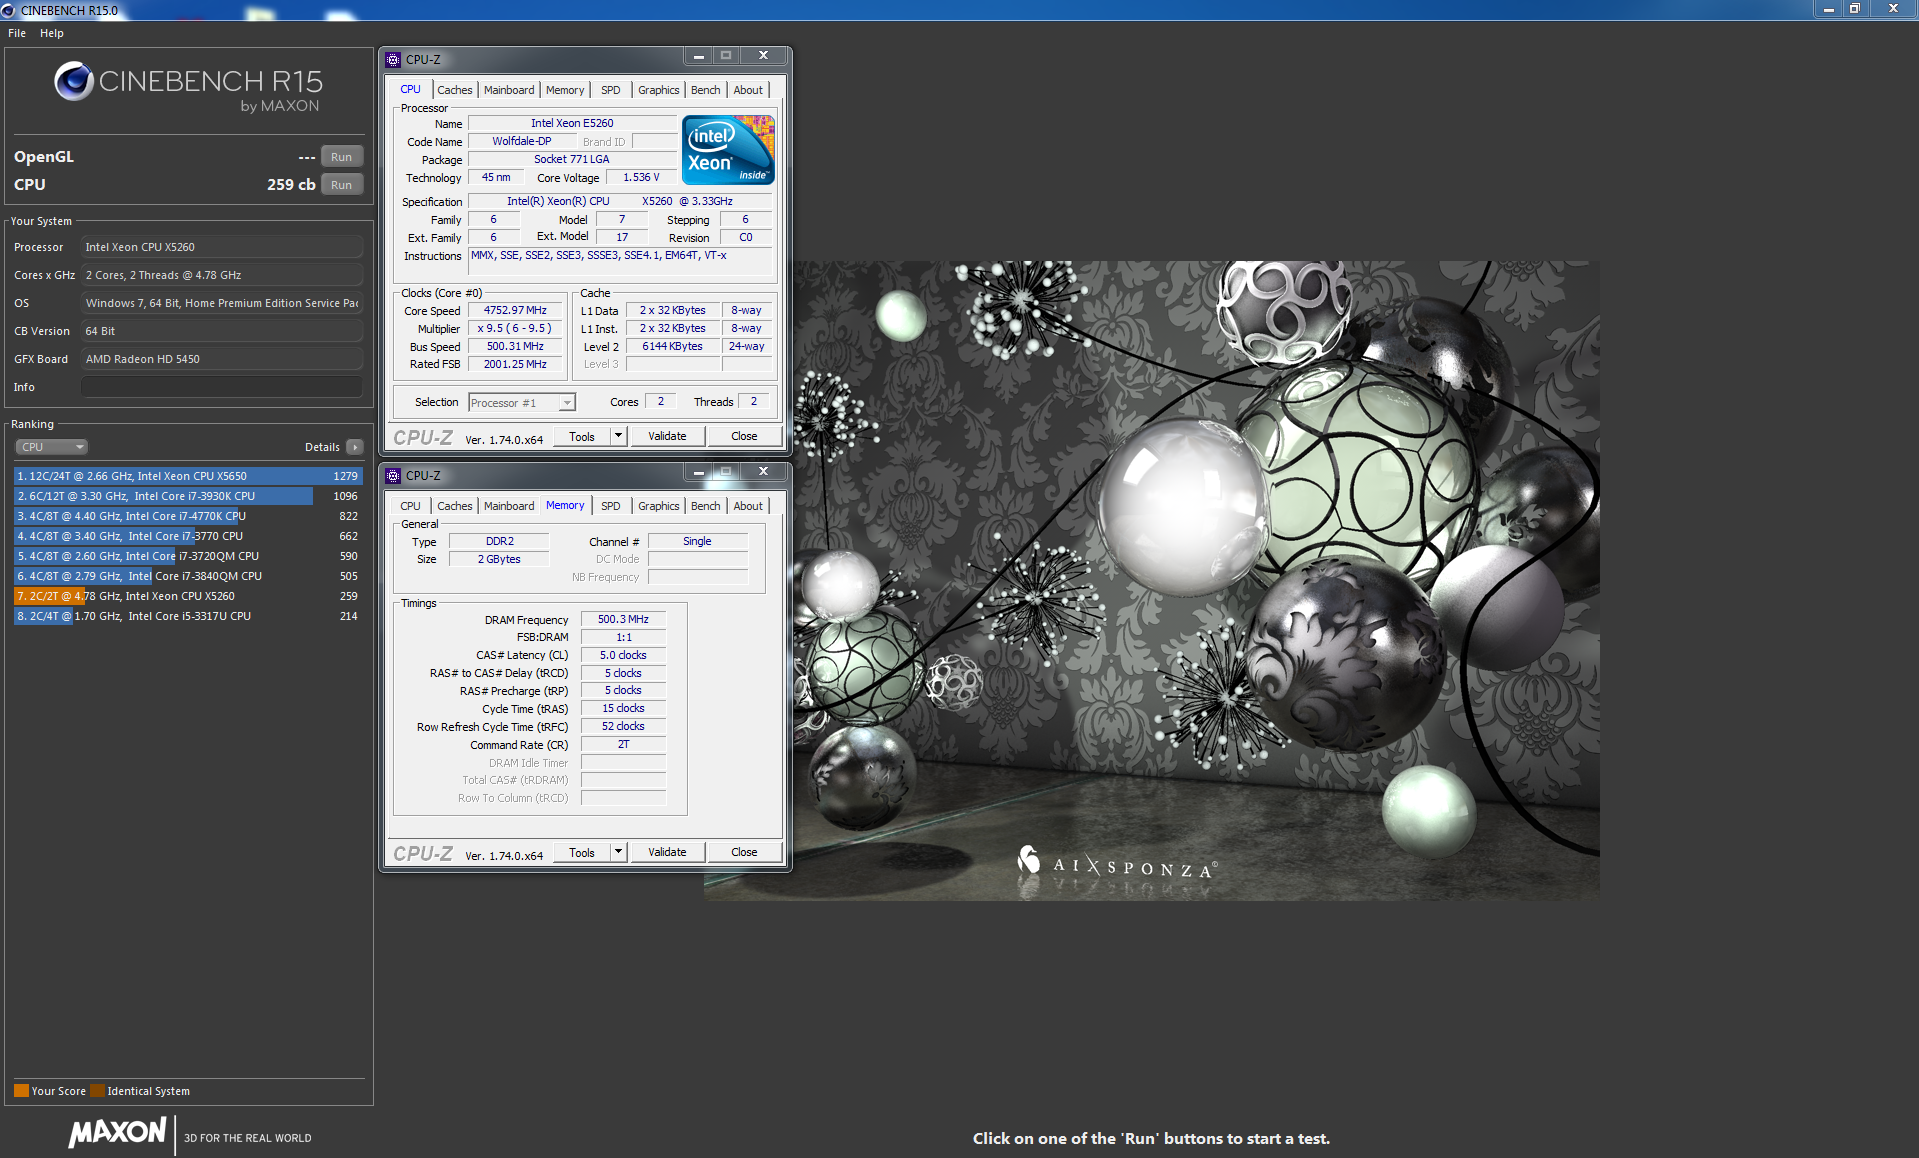Switch to Graphics tab in top CPU-Z
The image size is (1919, 1158).
658,90
